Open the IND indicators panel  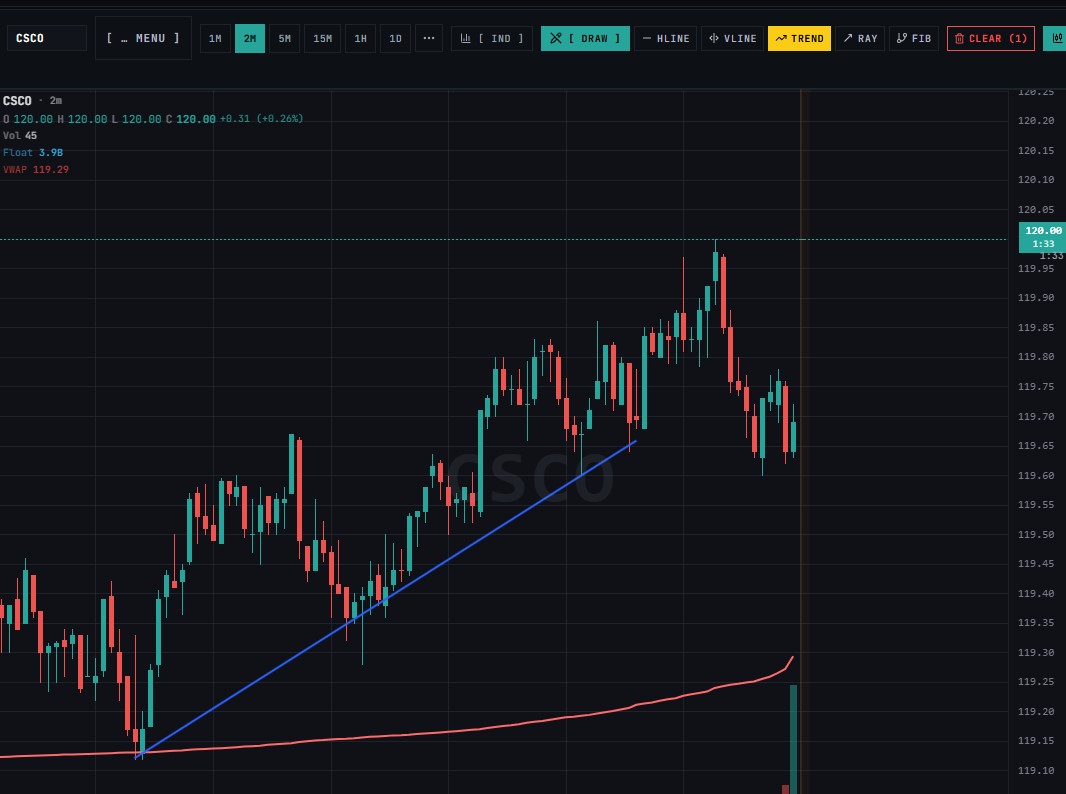[x=492, y=38]
